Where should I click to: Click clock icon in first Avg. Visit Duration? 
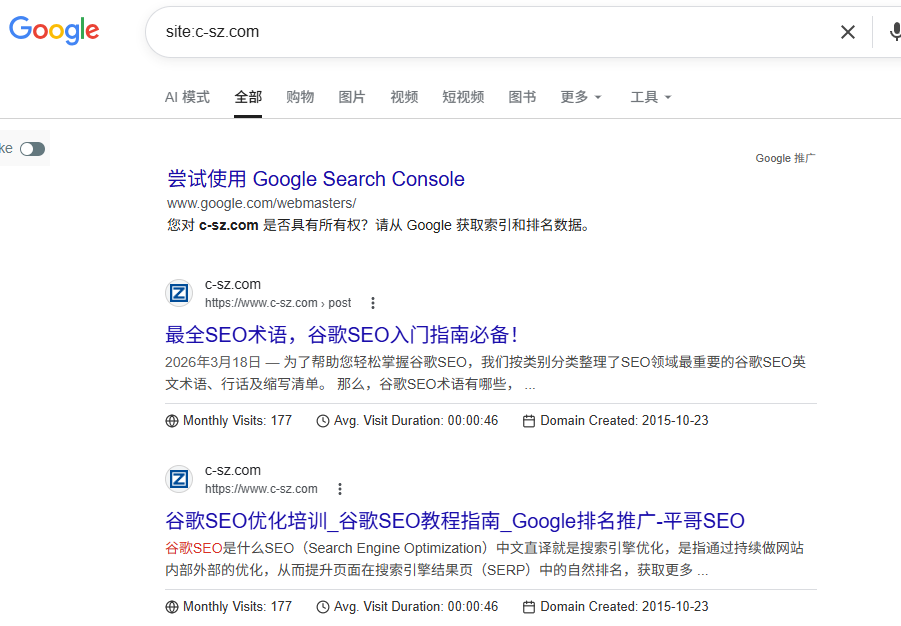[323, 421]
